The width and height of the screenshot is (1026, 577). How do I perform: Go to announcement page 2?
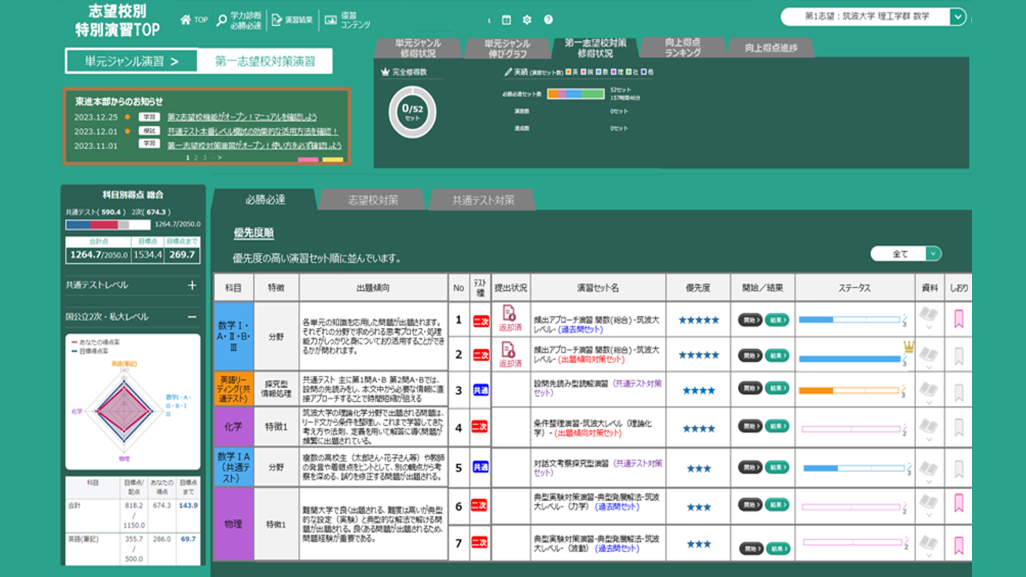coord(196,158)
